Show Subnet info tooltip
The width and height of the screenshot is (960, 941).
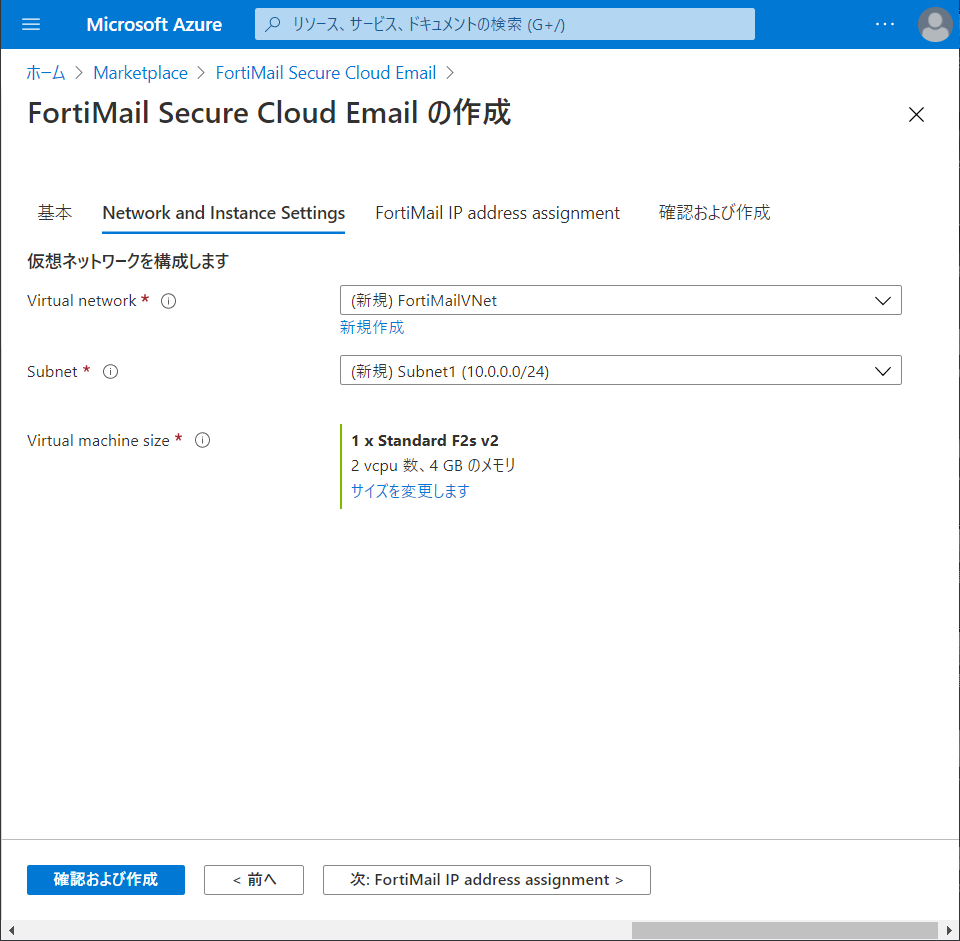coord(110,372)
